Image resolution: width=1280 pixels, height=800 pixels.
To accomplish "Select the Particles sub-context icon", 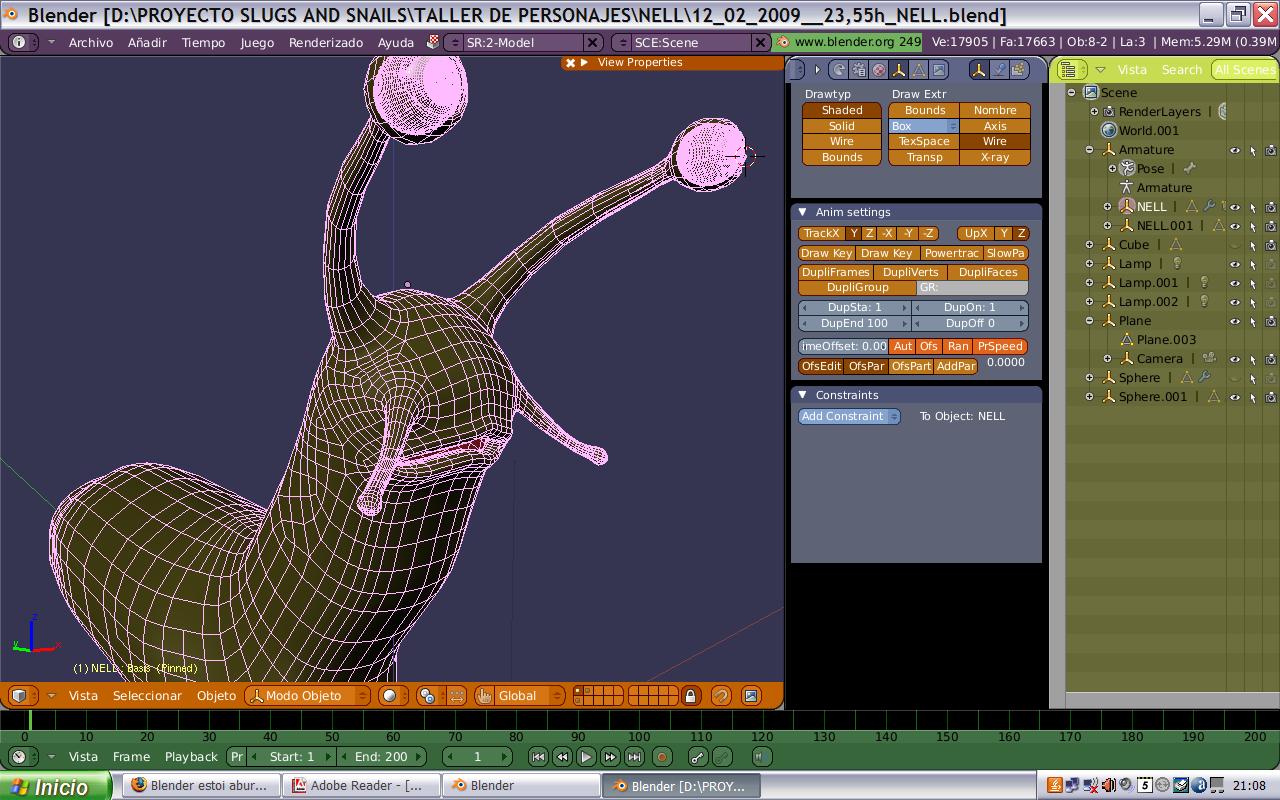I will click(x=1018, y=70).
